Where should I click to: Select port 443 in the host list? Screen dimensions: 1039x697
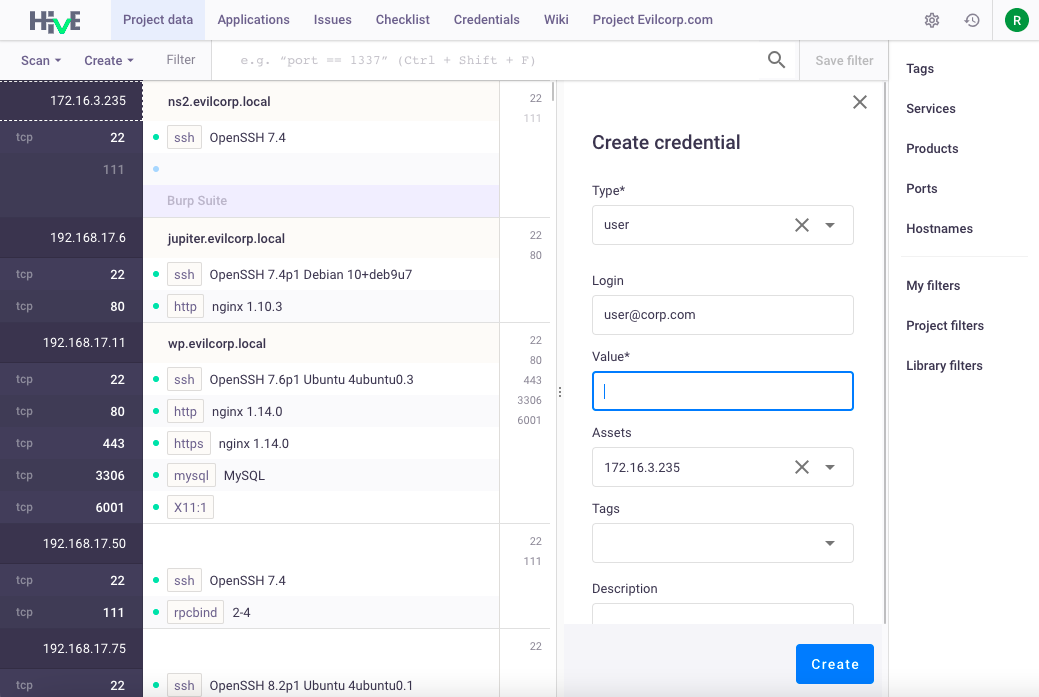pyautogui.click(x=72, y=443)
